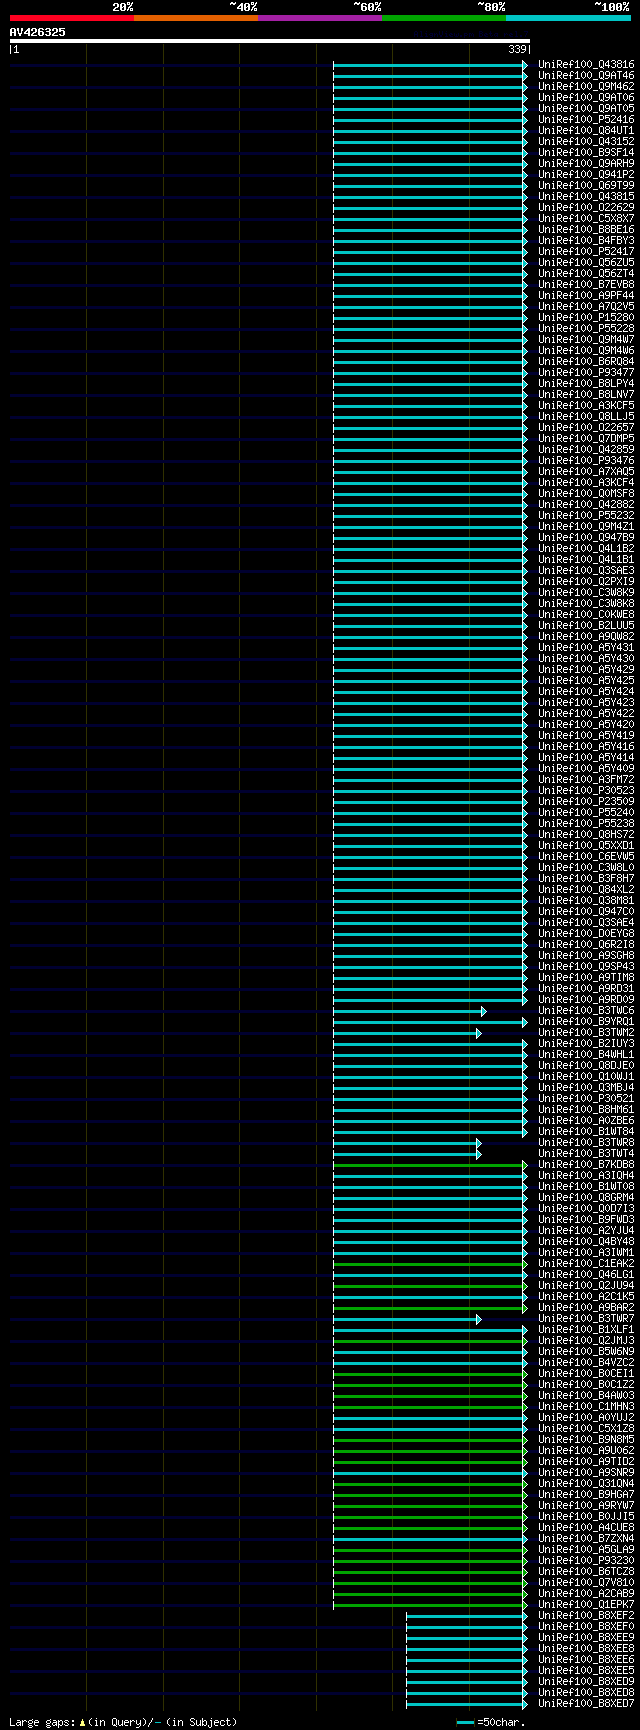The image size is (640, 1730).
Task: Select hit label UniRef100_P23509
Action: click(x=586, y=801)
